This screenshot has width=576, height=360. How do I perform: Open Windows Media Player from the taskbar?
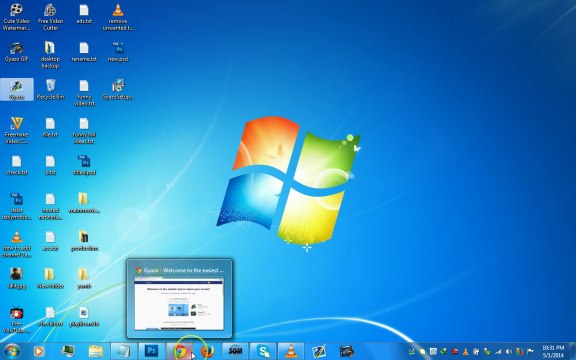point(39,352)
